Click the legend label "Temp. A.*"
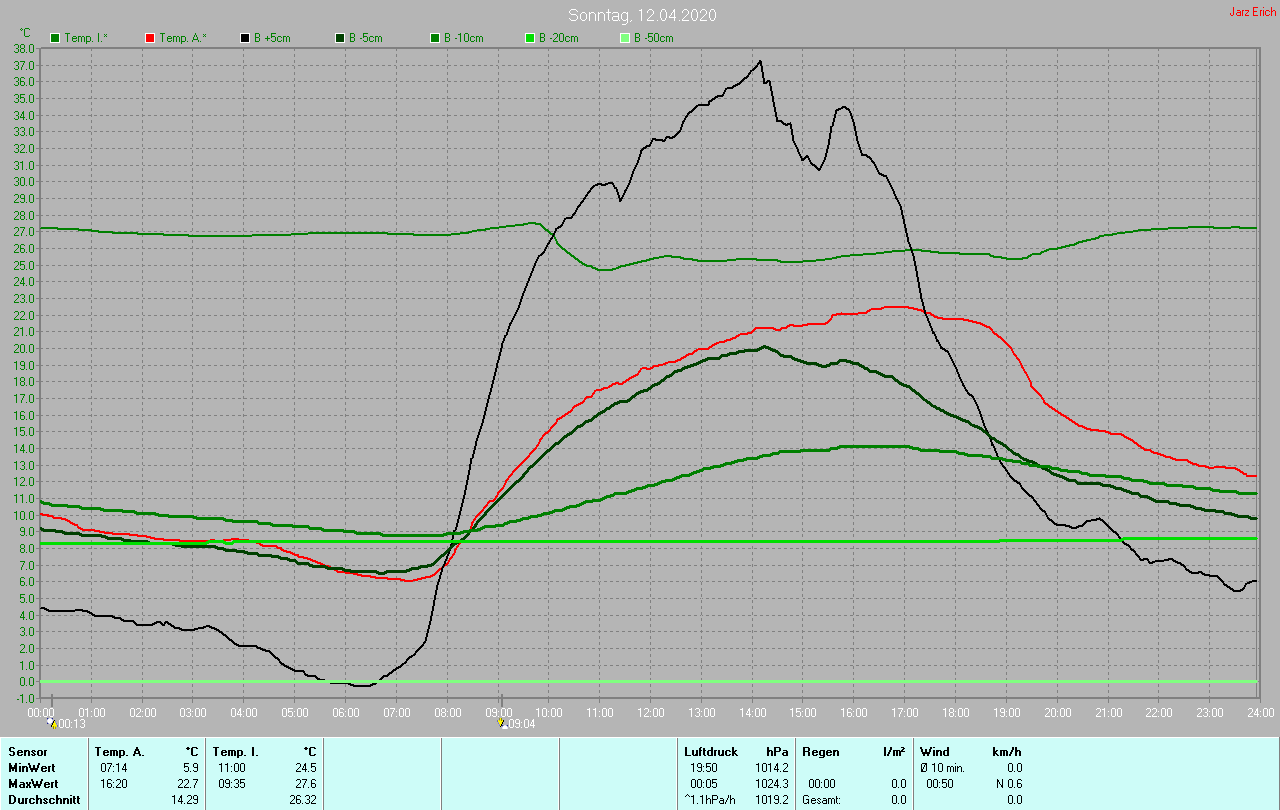 pos(183,38)
